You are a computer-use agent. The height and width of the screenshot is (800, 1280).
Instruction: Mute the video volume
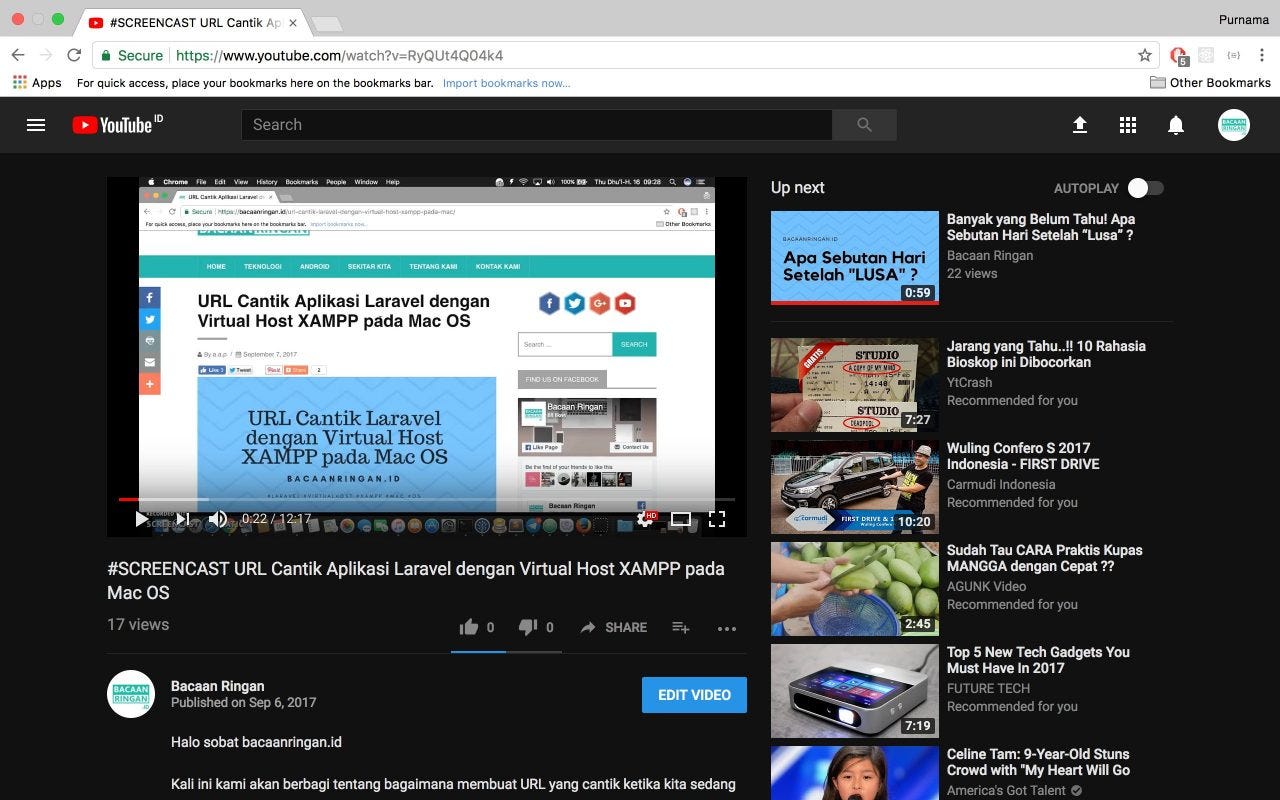pyautogui.click(x=217, y=519)
